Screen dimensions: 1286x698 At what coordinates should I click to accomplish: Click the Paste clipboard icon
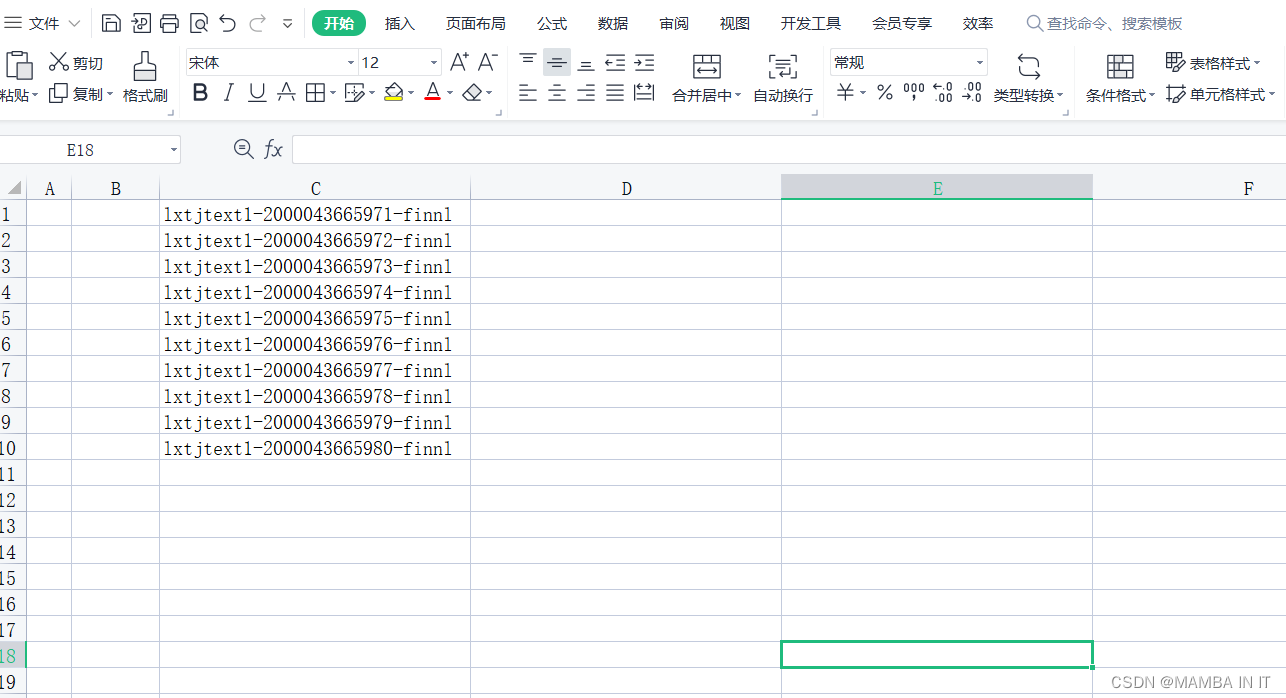[18, 66]
